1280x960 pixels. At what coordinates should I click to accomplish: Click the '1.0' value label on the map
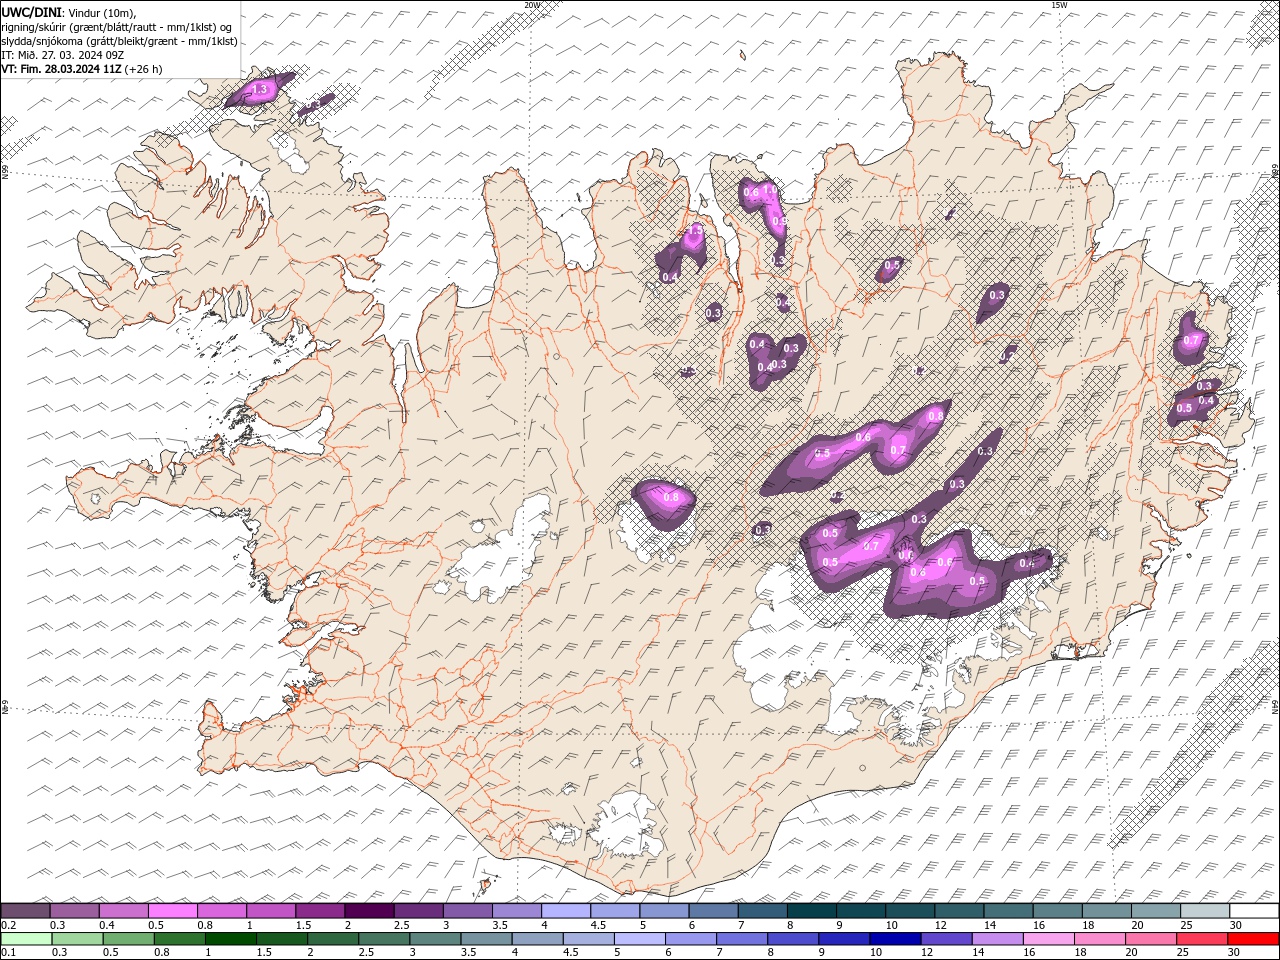click(x=769, y=188)
